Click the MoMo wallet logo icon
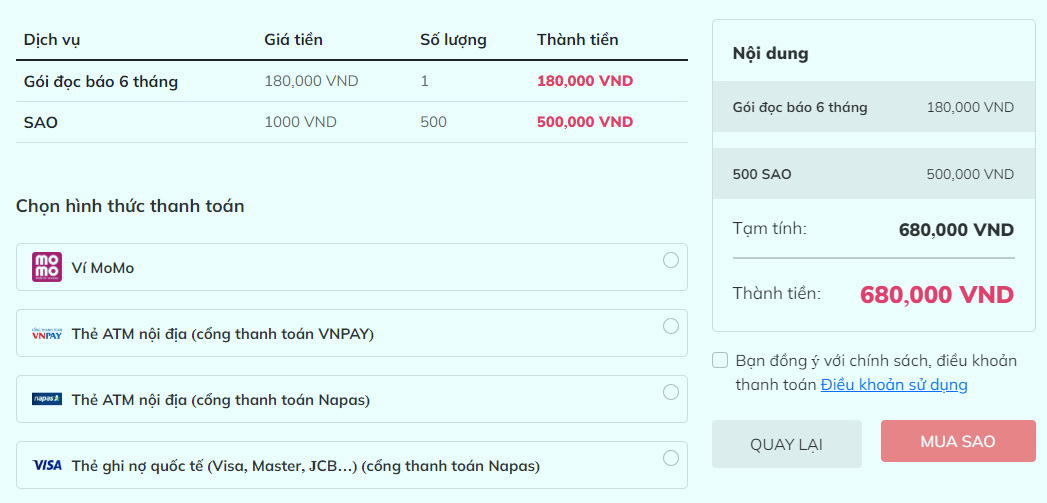 [x=47, y=267]
